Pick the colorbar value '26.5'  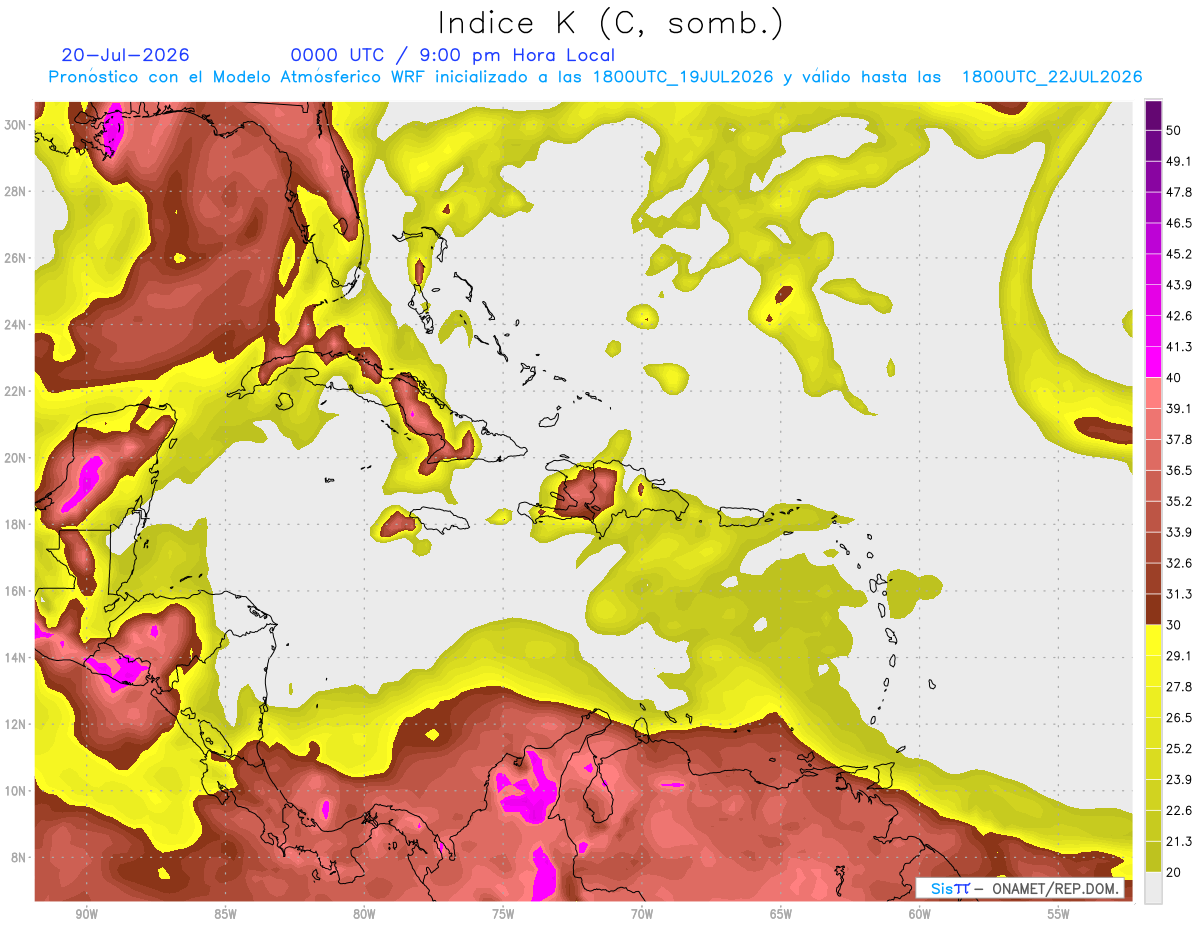pos(1178,717)
